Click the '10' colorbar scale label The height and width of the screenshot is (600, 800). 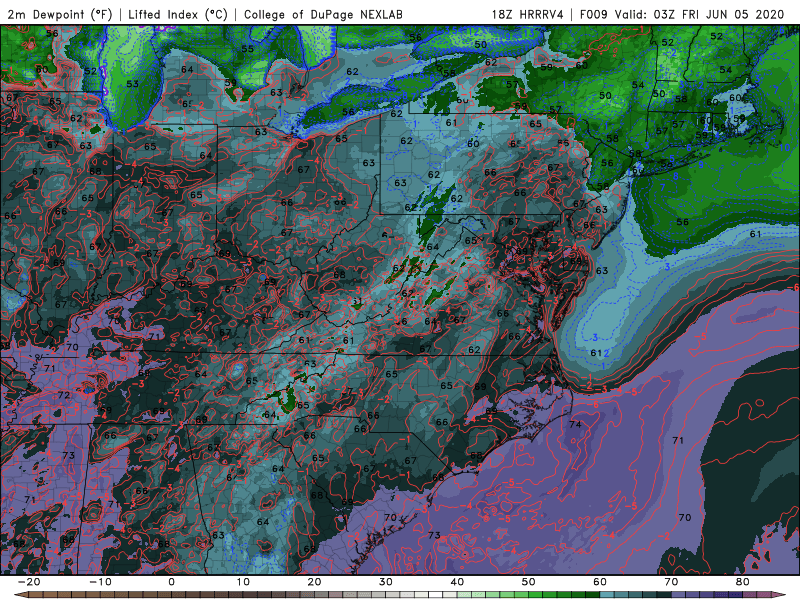(x=243, y=582)
